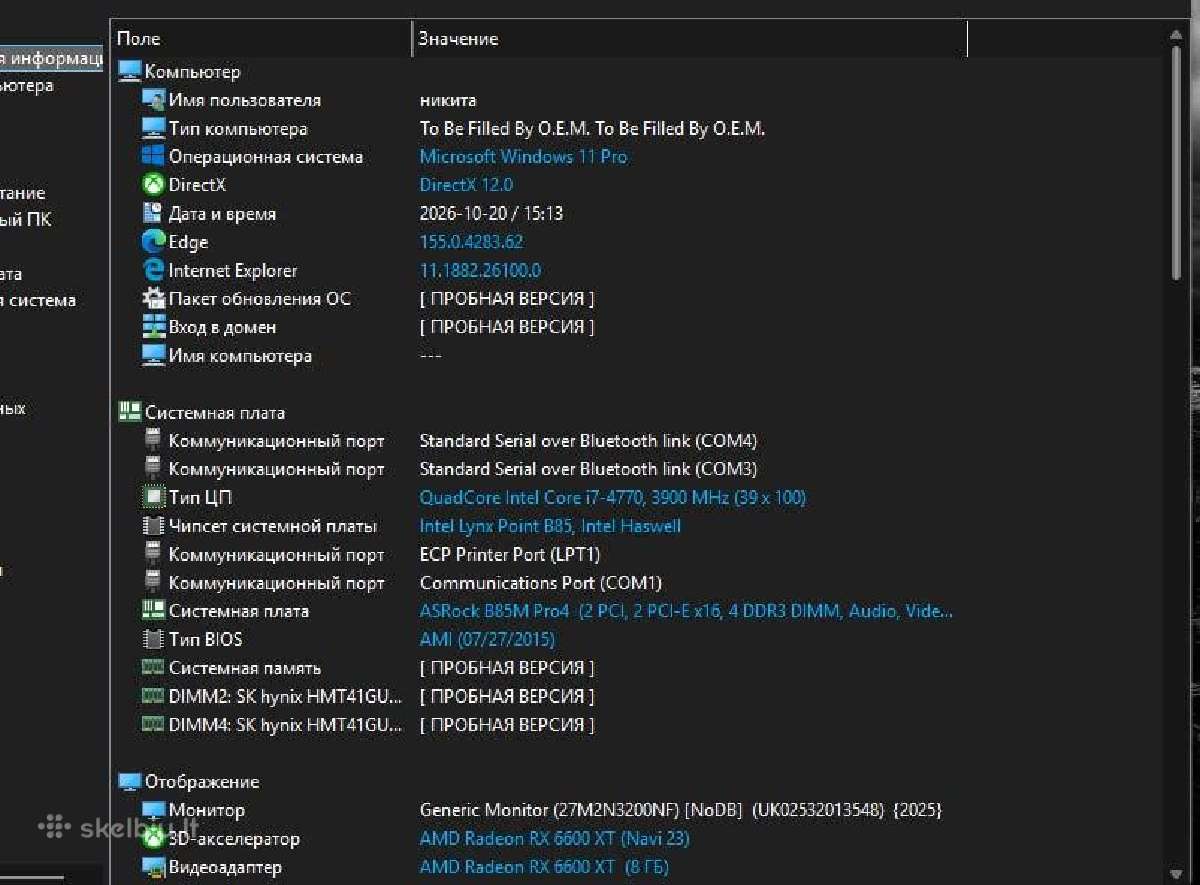Click the Отображение section monitor icon
This screenshot has width=1200, height=885.
point(130,781)
